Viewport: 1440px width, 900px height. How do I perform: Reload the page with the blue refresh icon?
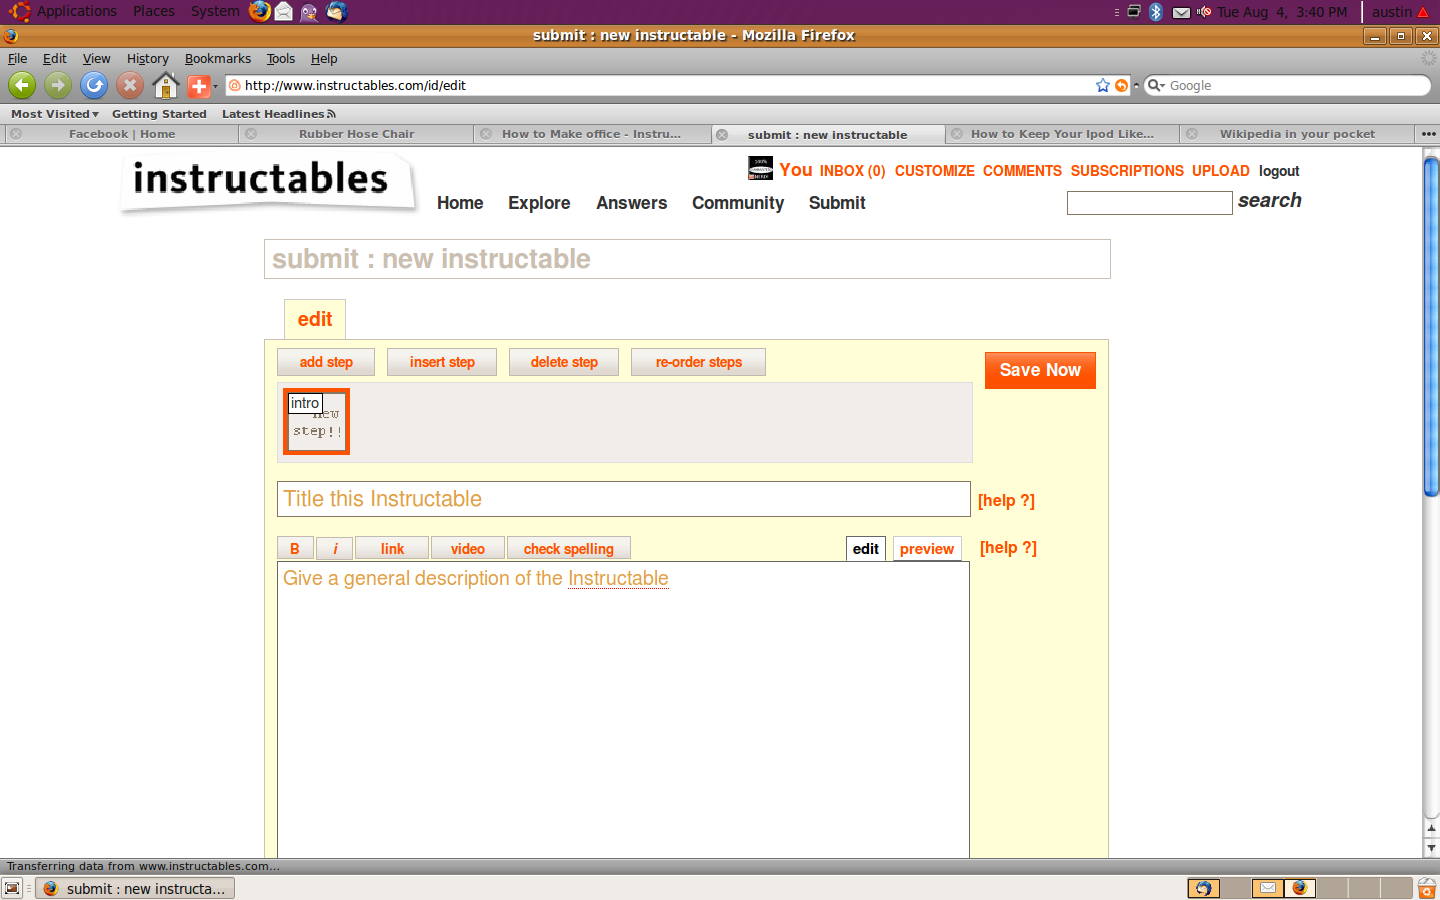coord(94,86)
